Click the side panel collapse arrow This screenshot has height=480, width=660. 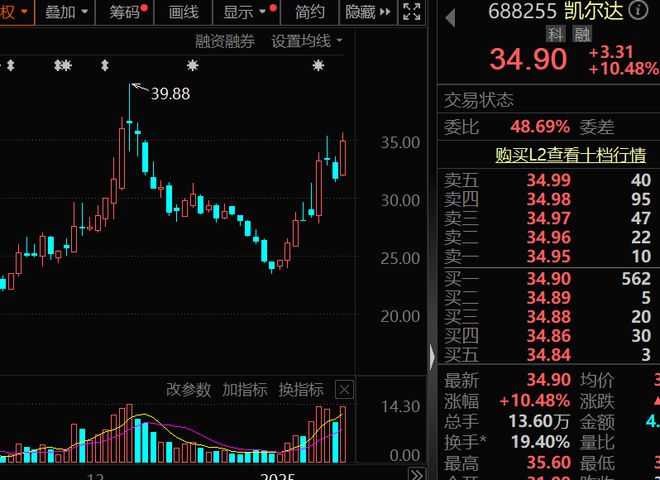click(432, 357)
